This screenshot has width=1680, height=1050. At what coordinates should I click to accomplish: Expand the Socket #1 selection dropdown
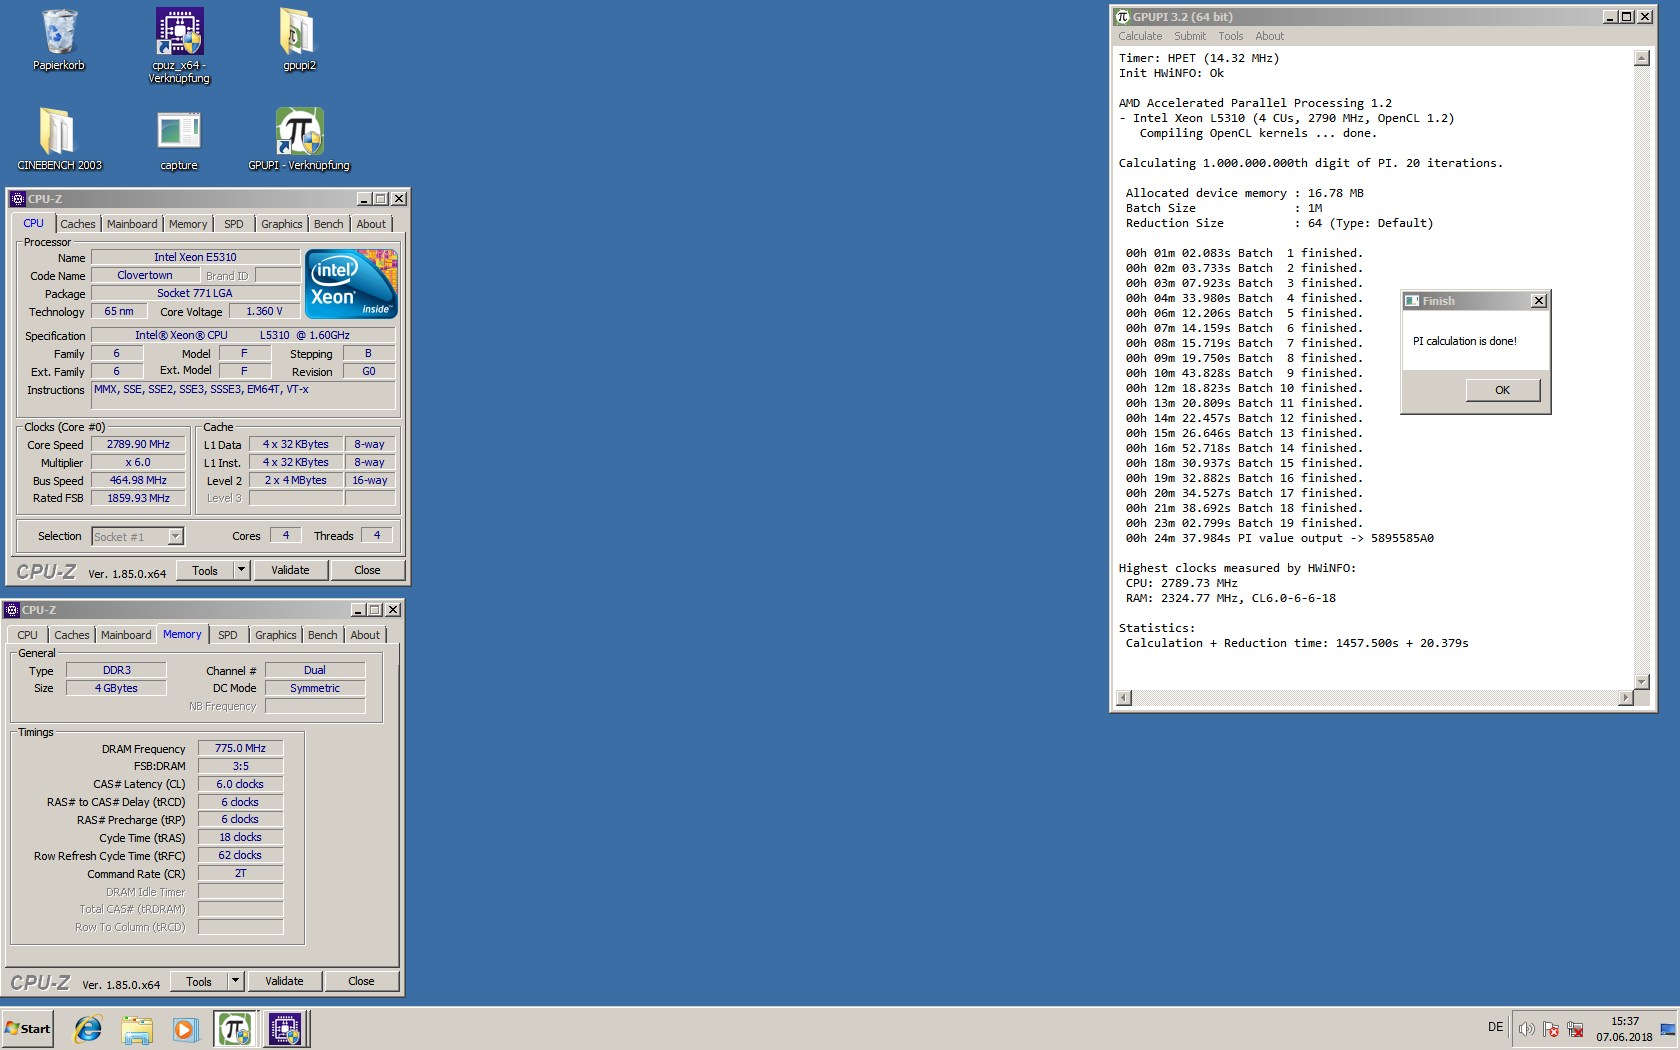pos(175,537)
